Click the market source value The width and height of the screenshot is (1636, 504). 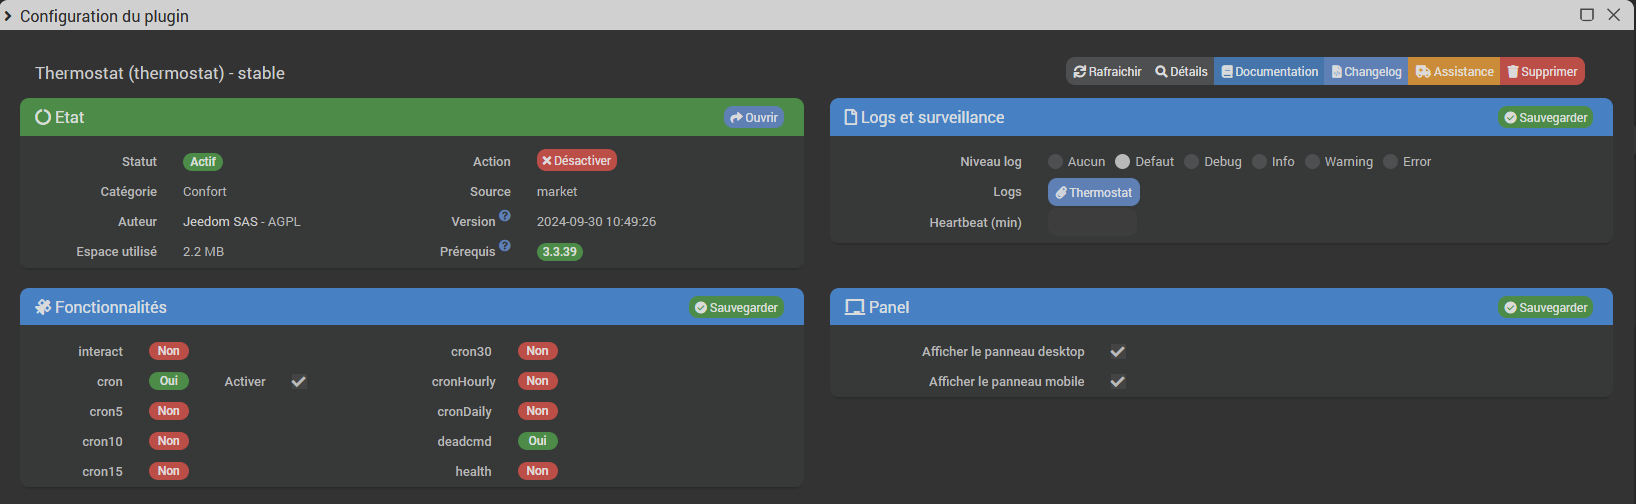pos(557,191)
